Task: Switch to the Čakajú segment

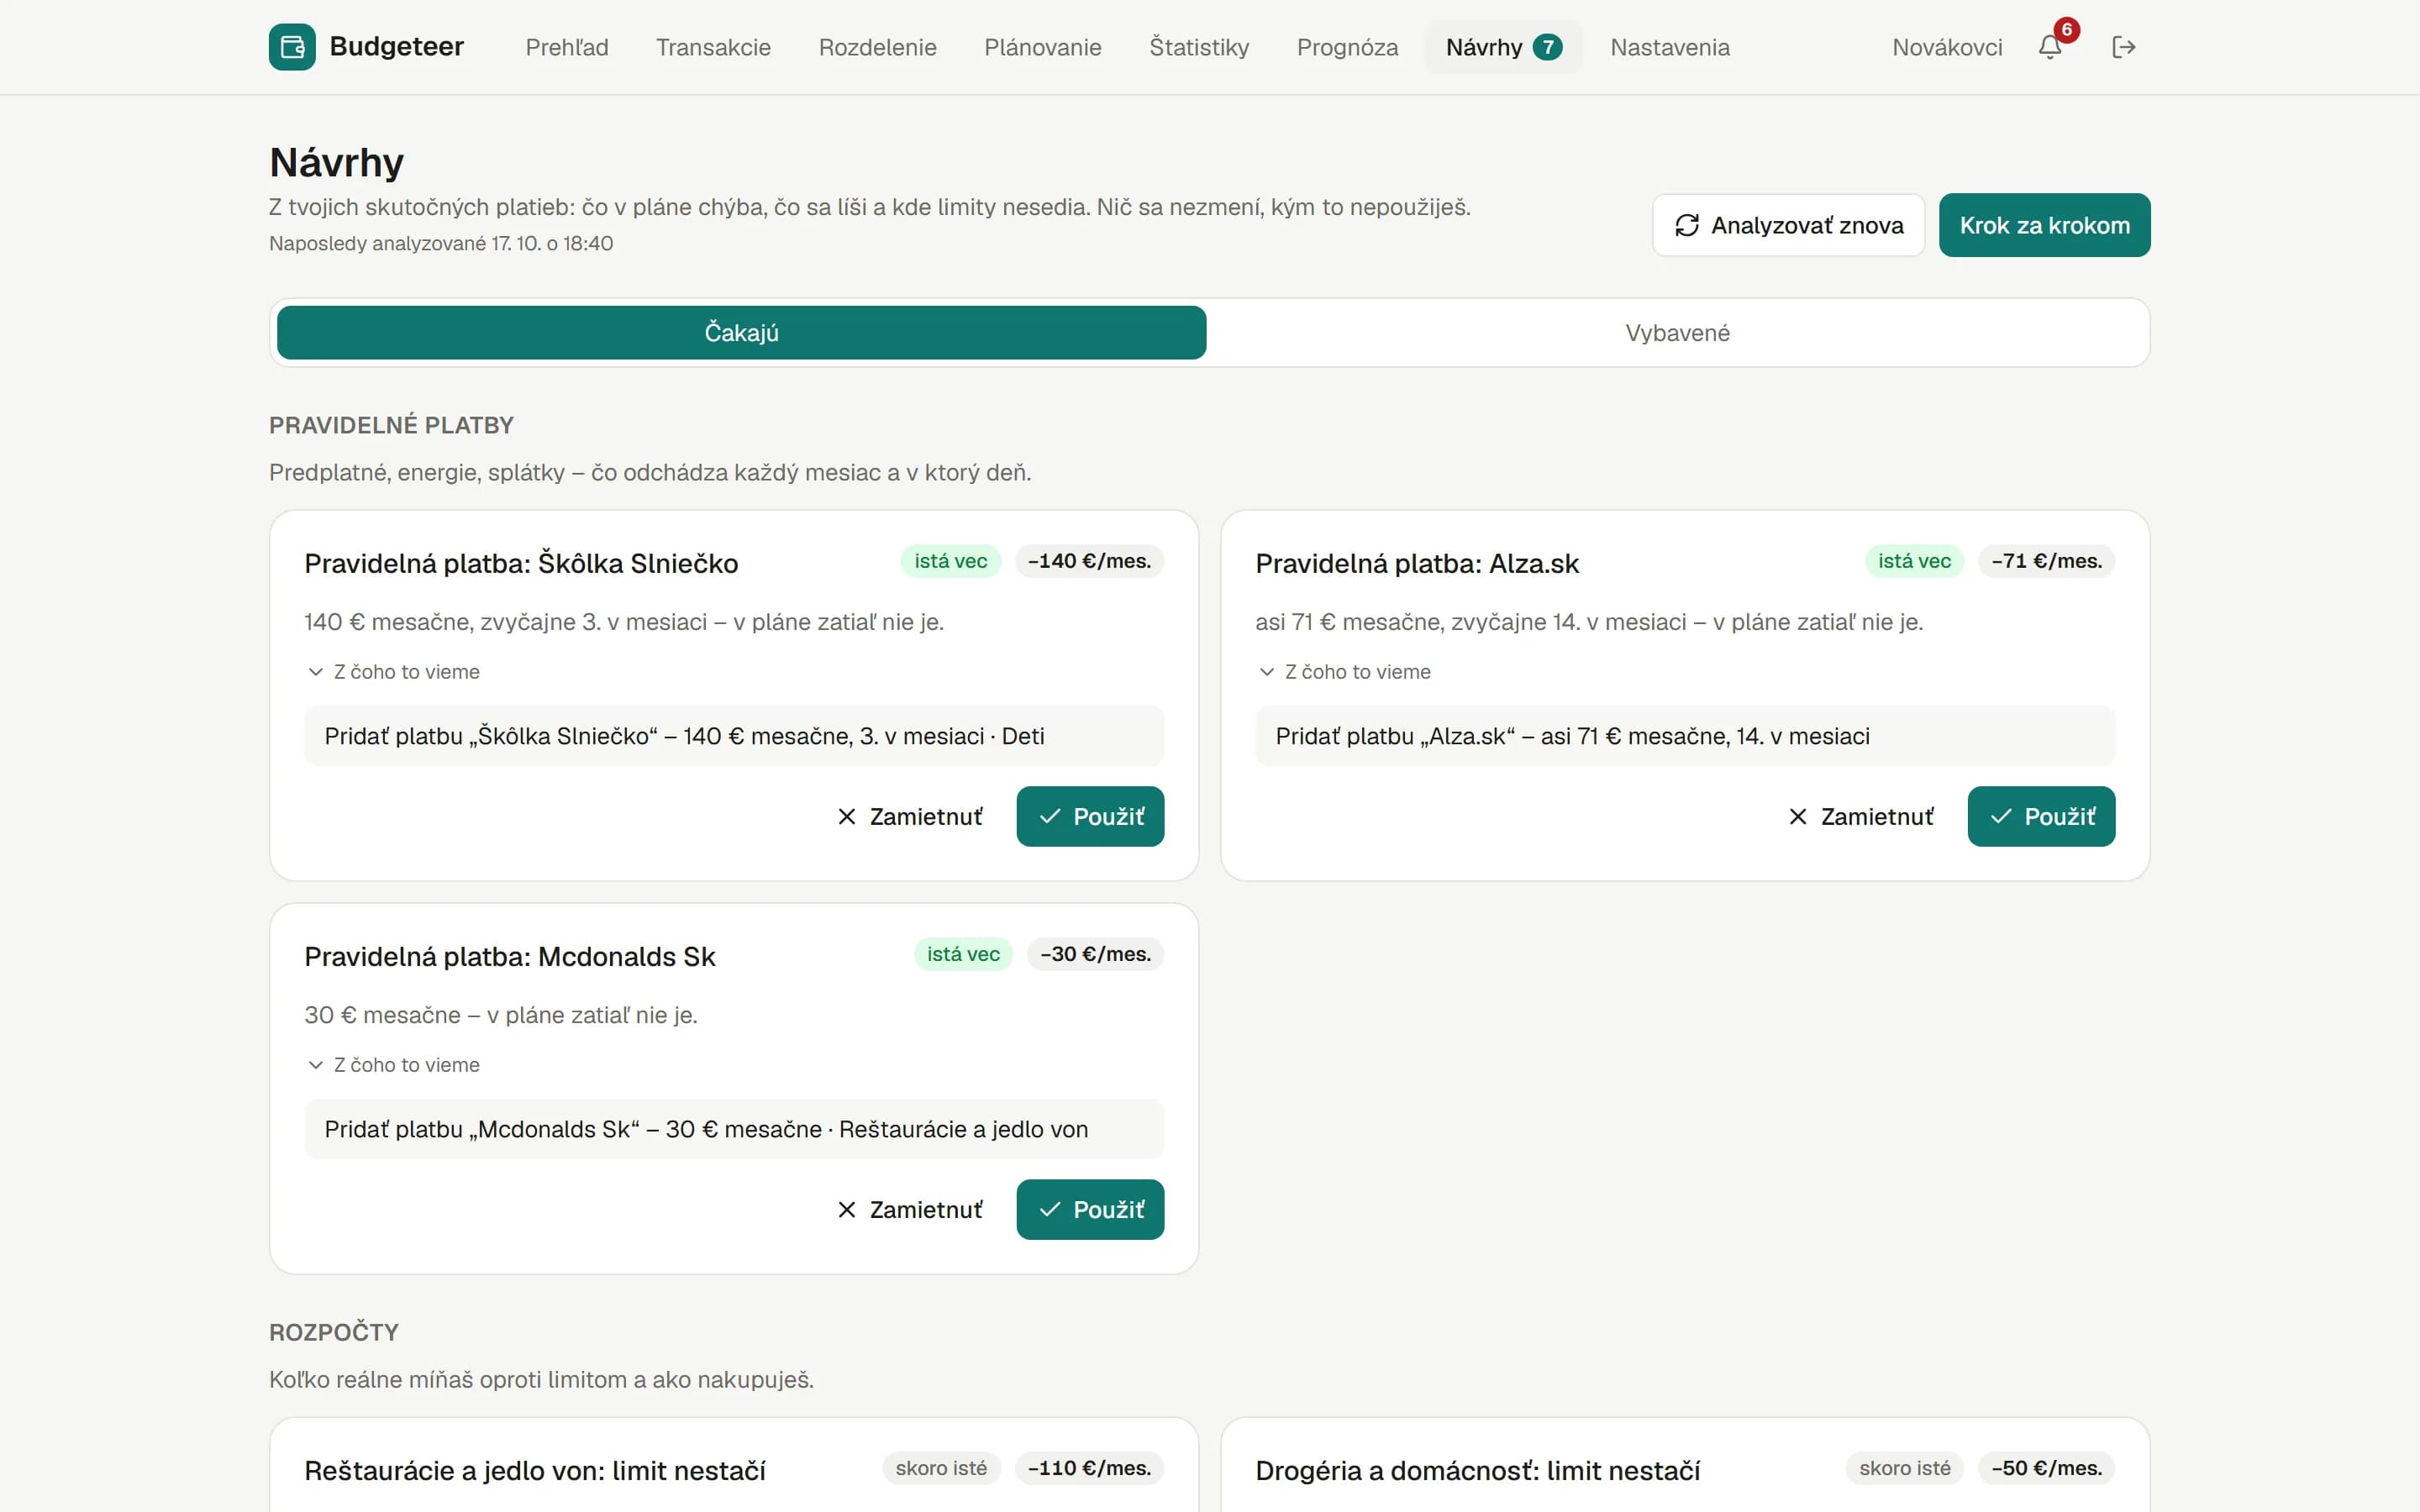Action: (x=741, y=333)
